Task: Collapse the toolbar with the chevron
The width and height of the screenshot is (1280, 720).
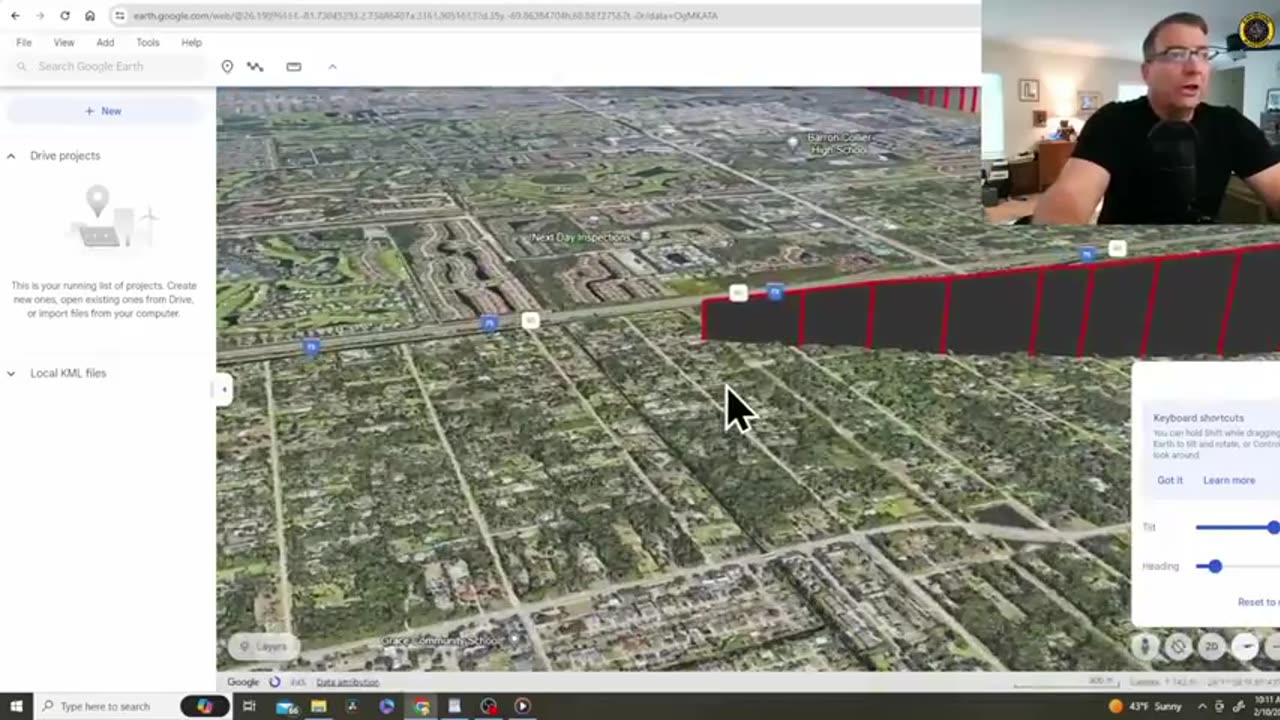Action: tap(332, 66)
